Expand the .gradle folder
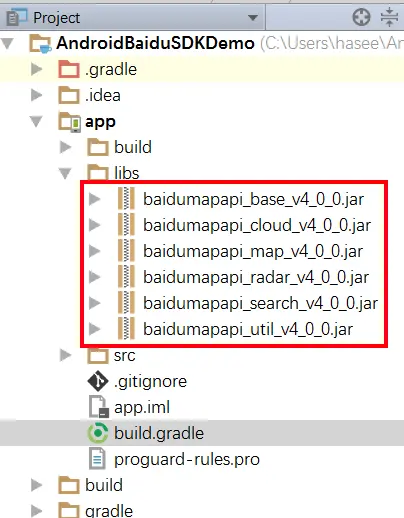 pyautogui.click(x=36, y=69)
